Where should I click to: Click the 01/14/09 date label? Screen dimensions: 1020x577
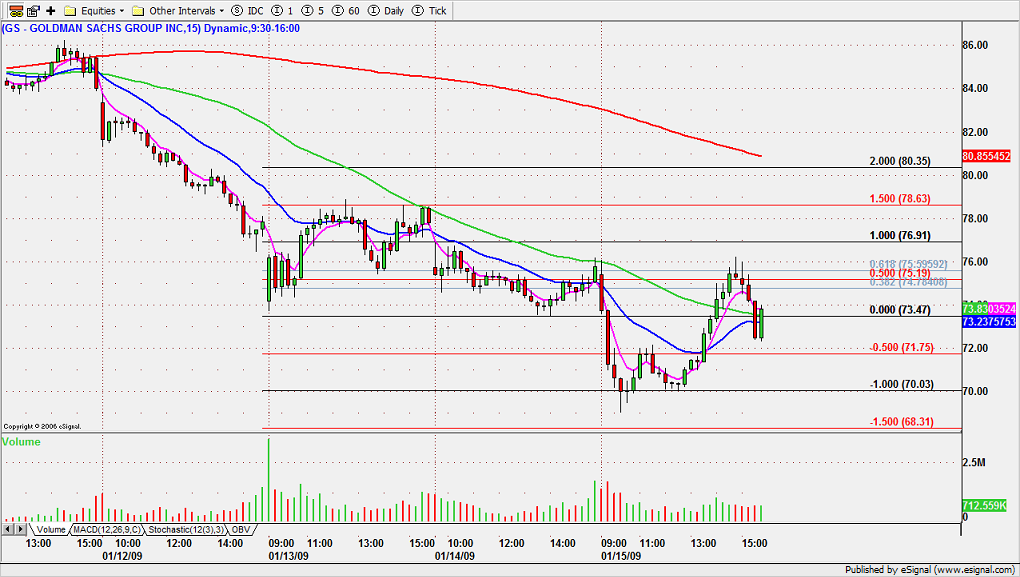(x=455, y=556)
